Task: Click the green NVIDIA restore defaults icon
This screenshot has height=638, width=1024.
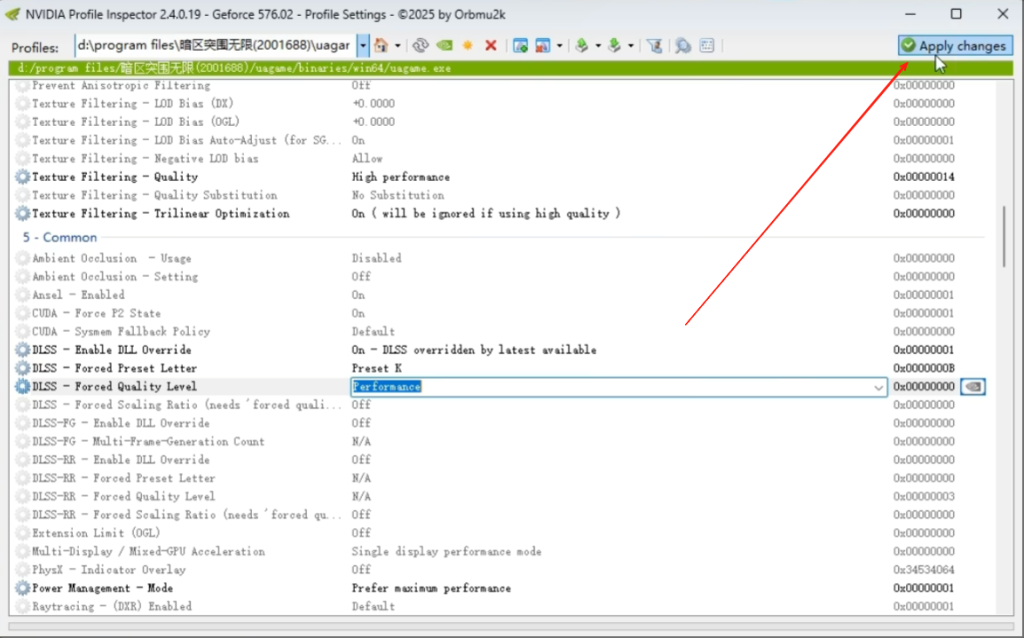Action: pyautogui.click(x=445, y=46)
